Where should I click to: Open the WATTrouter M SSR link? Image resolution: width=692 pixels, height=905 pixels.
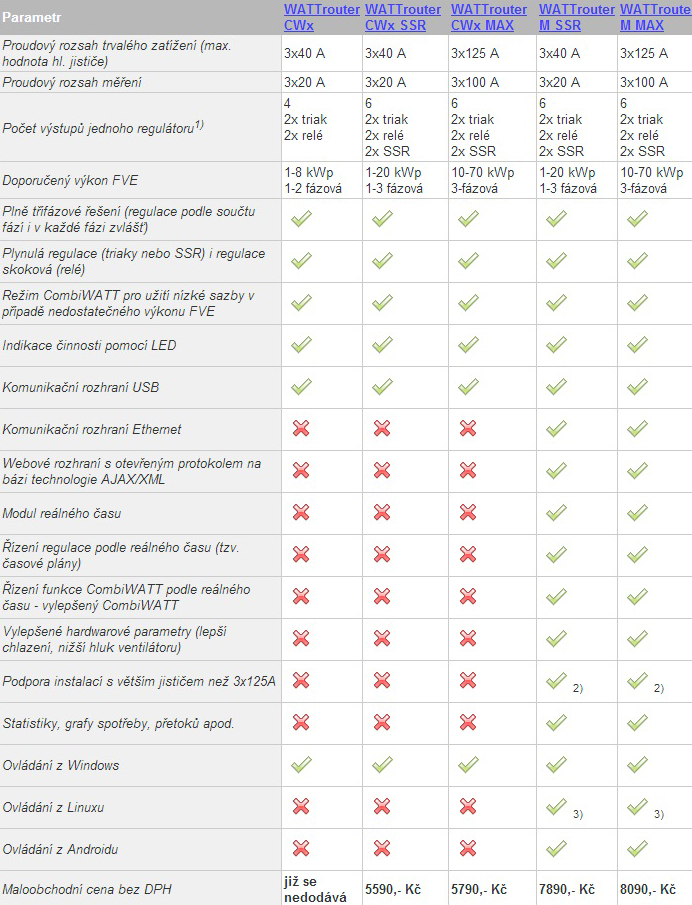click(577, 17)
